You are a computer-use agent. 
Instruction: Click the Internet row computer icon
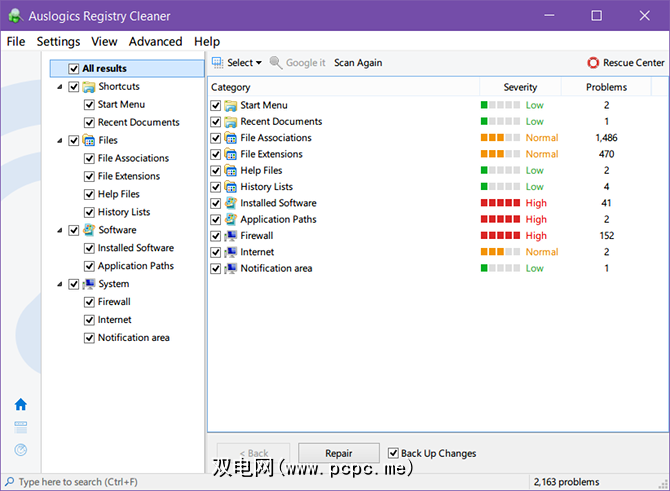(x=231, y=252)
